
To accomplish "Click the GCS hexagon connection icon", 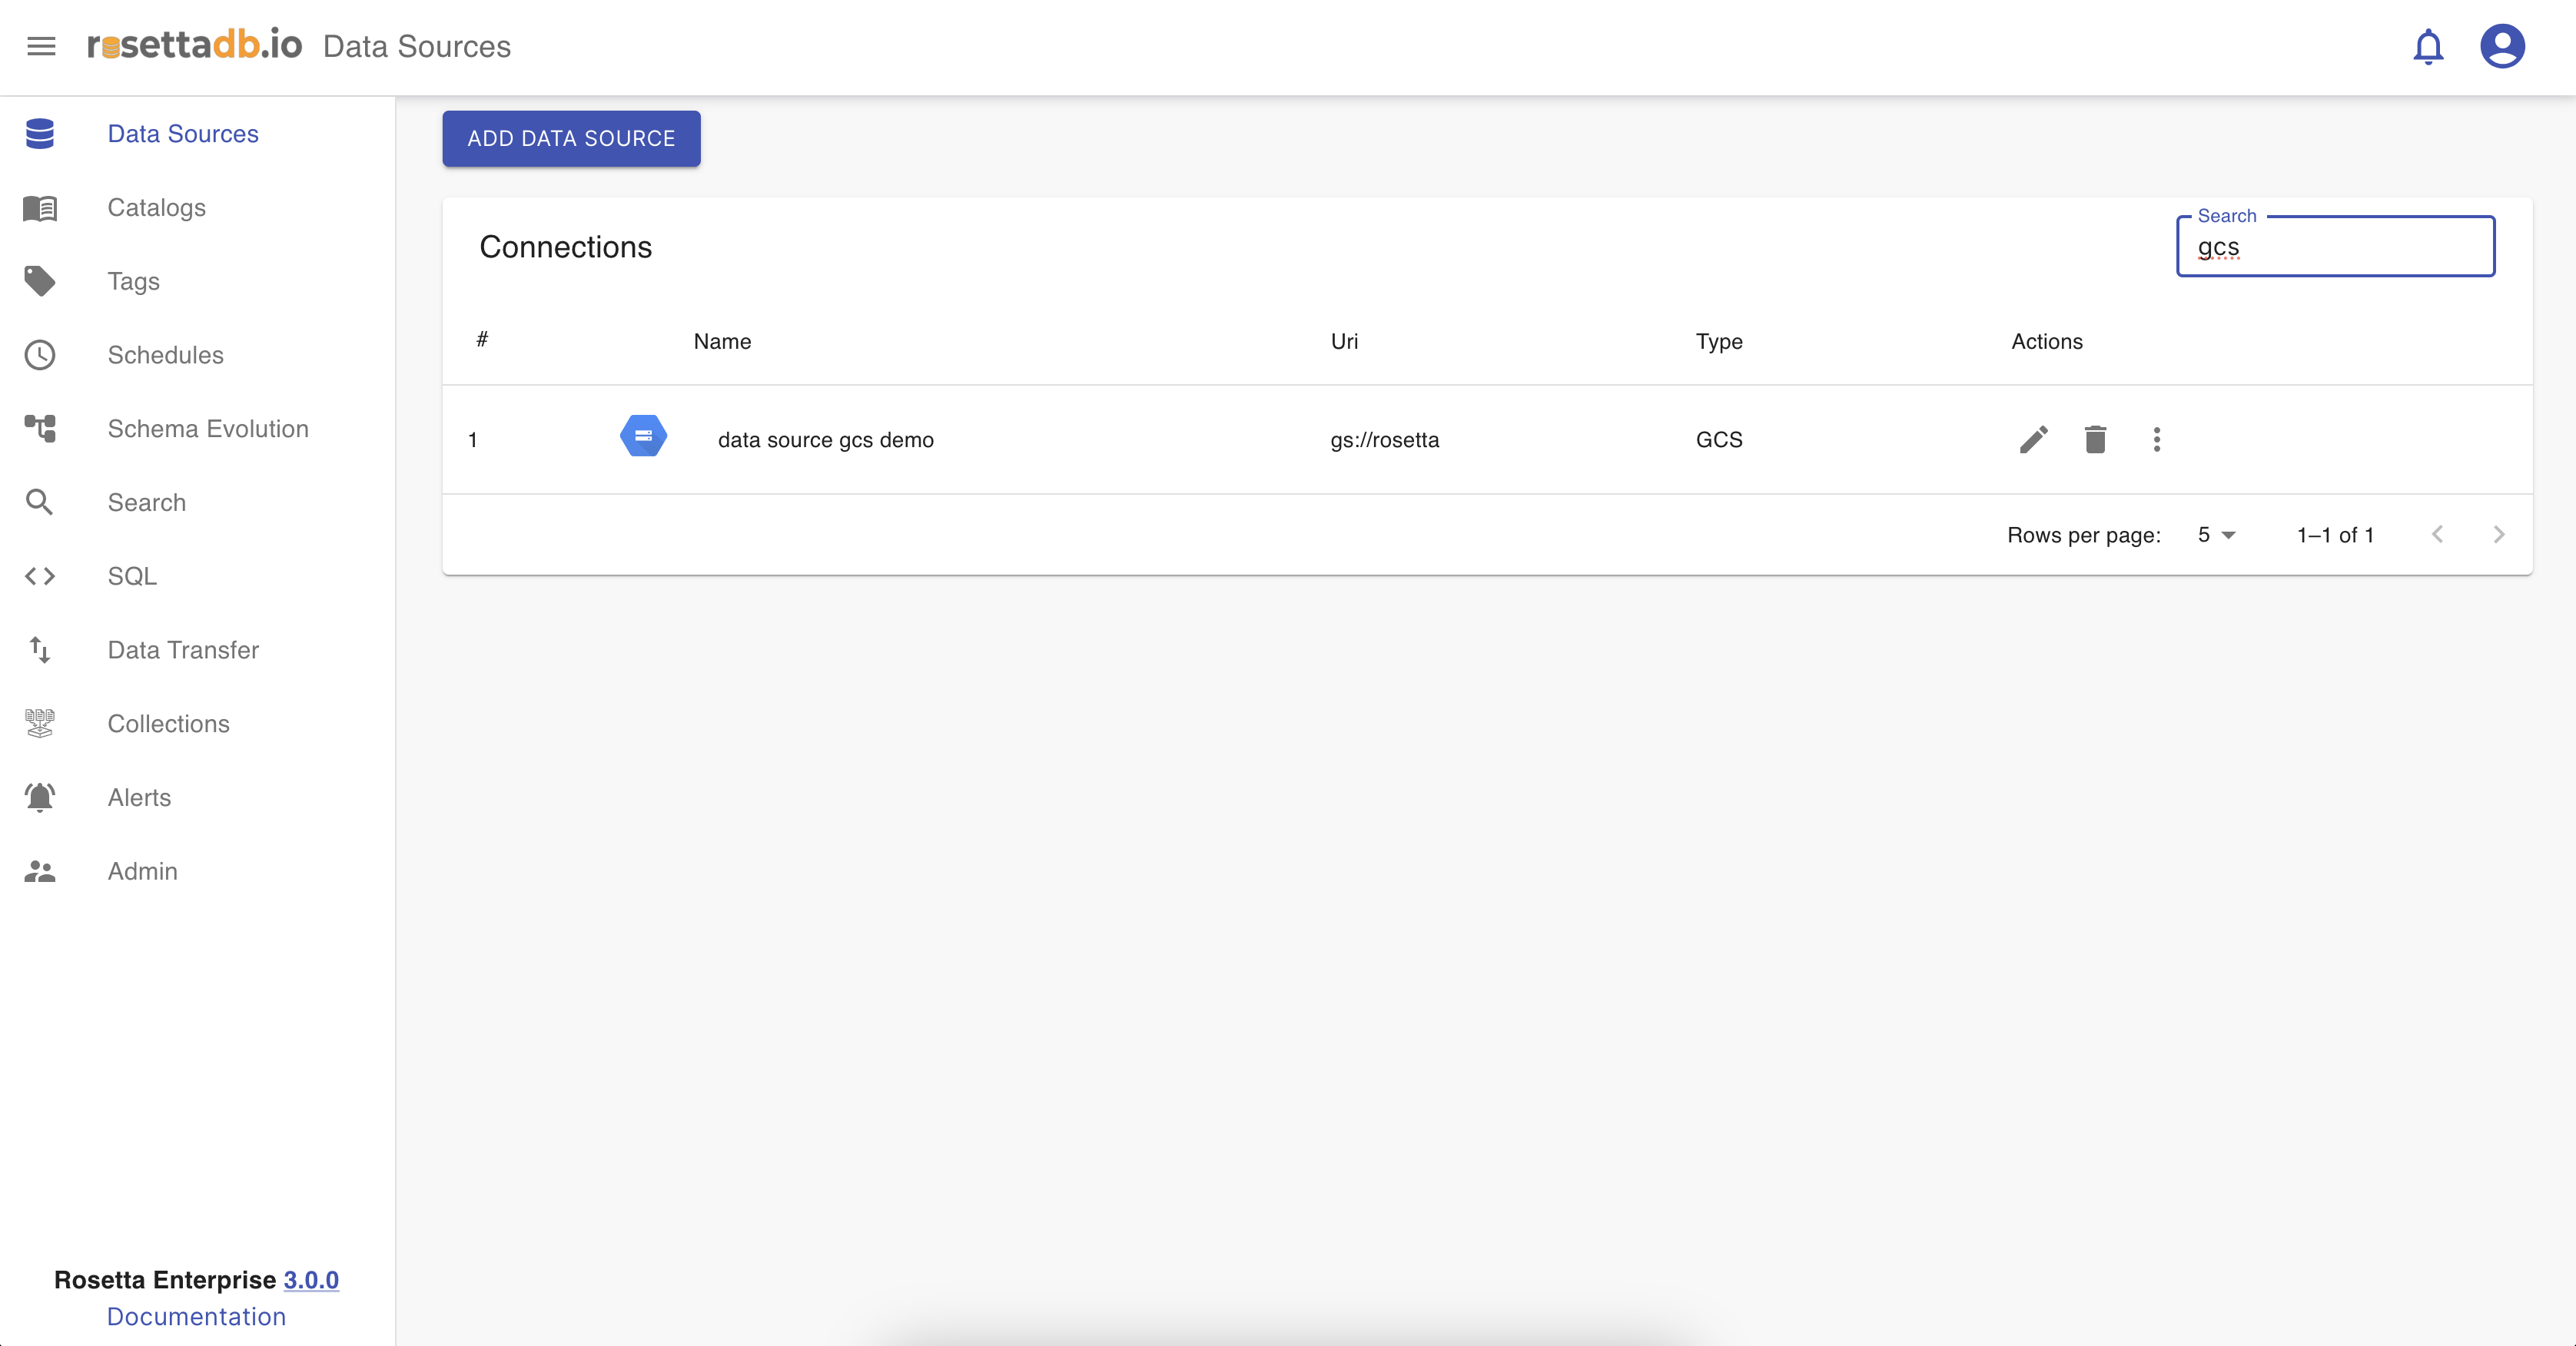I will (643, 437).
